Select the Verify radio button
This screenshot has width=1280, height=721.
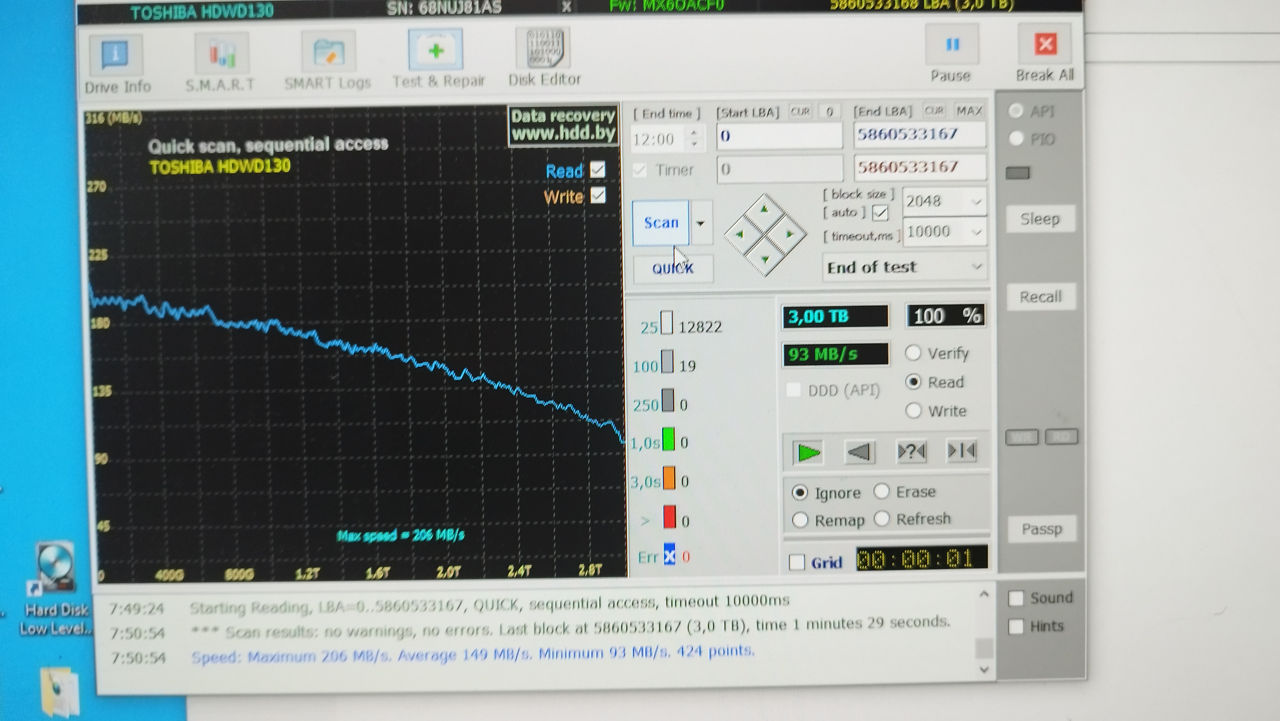(x=913, y=353)
